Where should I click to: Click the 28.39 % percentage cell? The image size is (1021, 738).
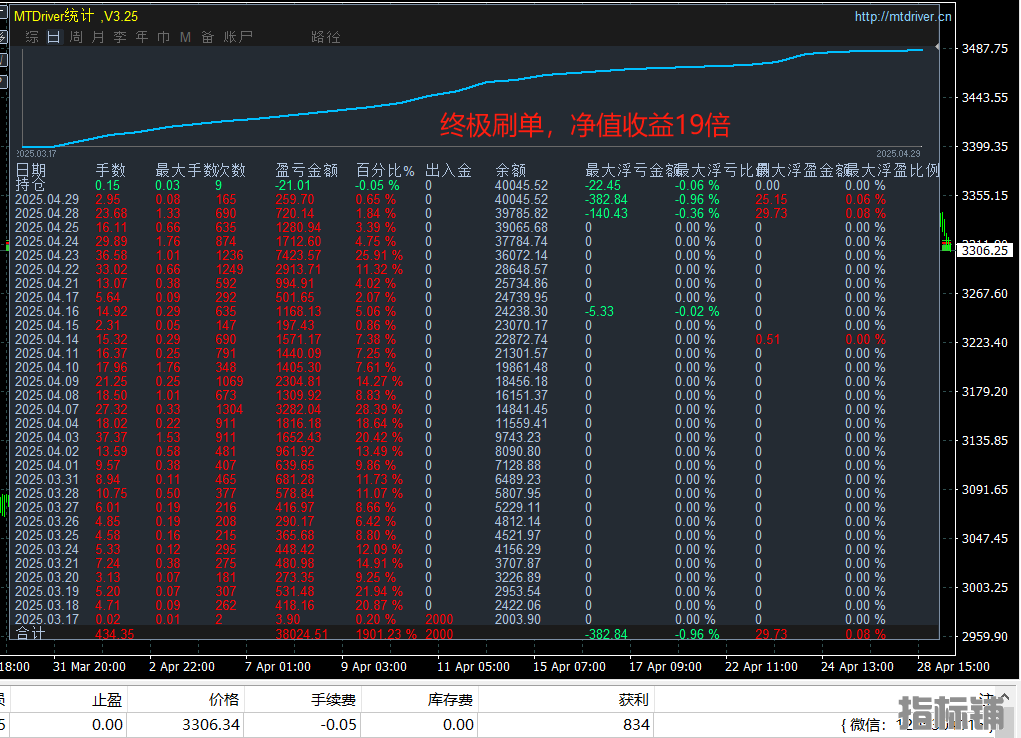tap(379, 409)
